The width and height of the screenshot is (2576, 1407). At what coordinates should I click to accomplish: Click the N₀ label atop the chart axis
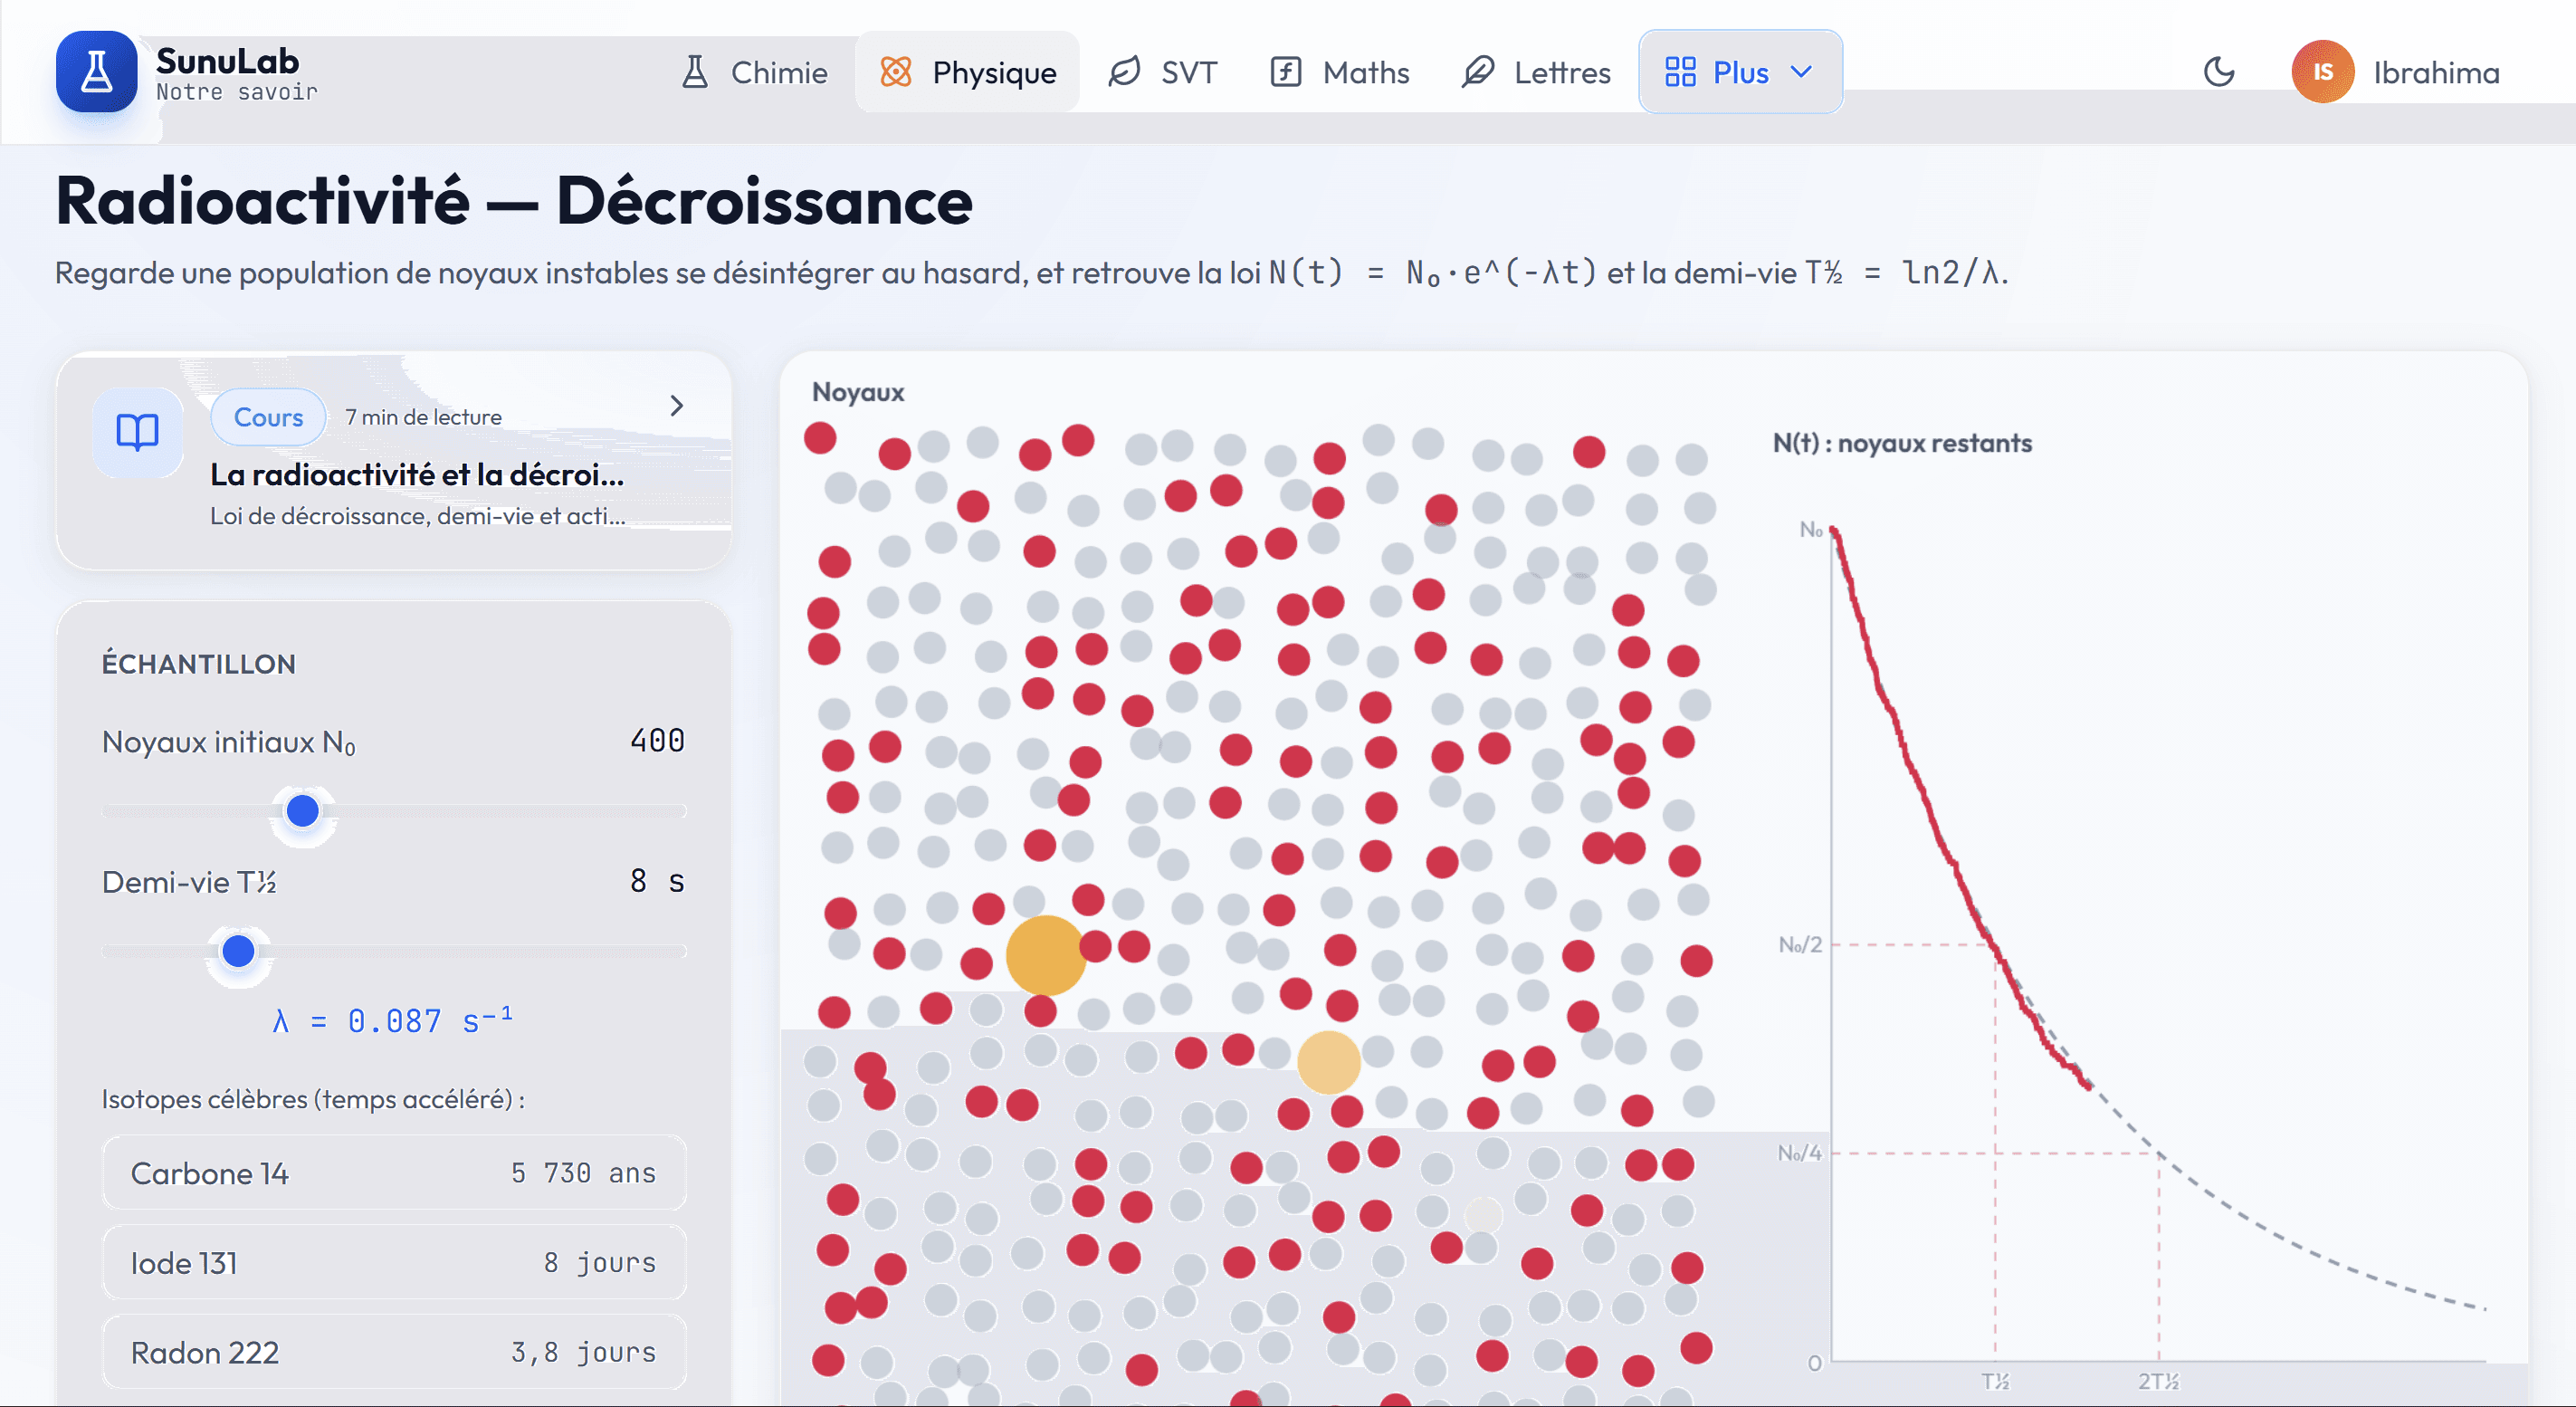coord(1811,529)
